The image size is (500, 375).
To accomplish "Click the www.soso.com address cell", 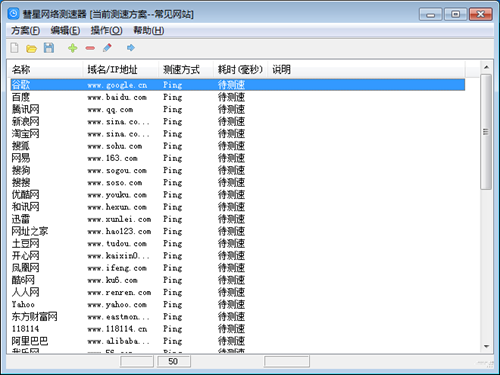I will (x=115, y=183).
